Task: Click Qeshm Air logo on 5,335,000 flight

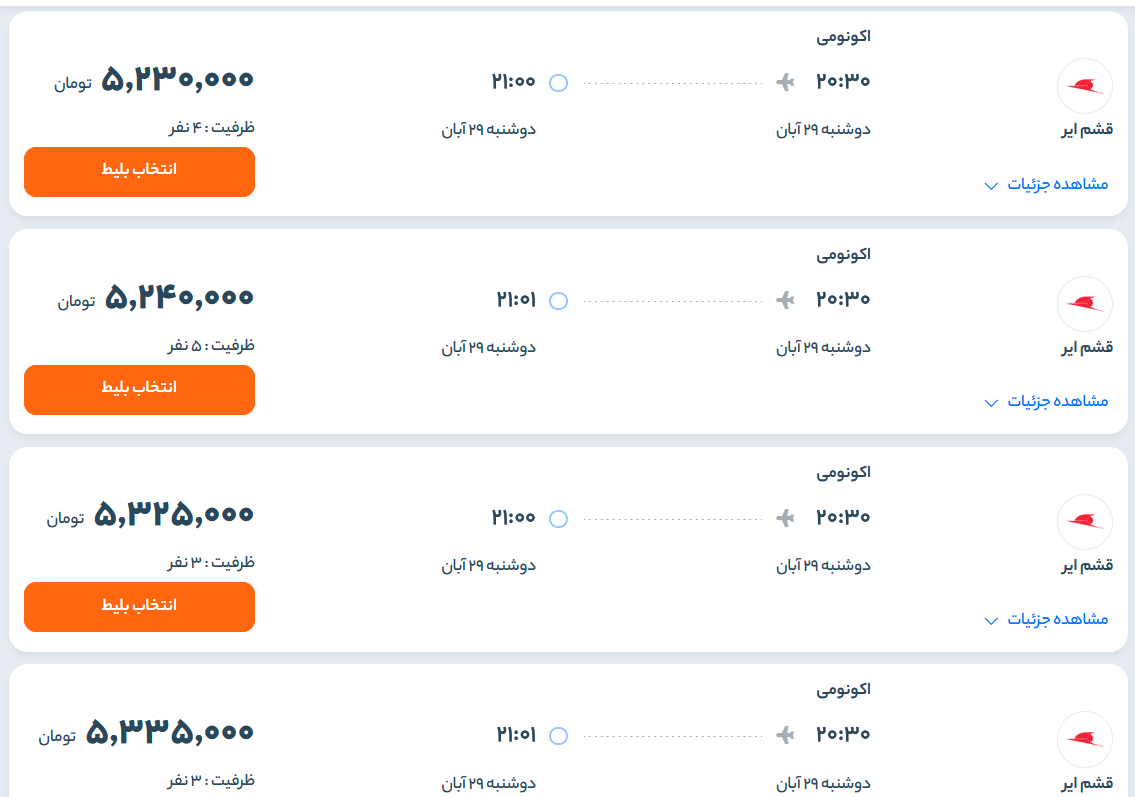Action: coord(1084,738)
